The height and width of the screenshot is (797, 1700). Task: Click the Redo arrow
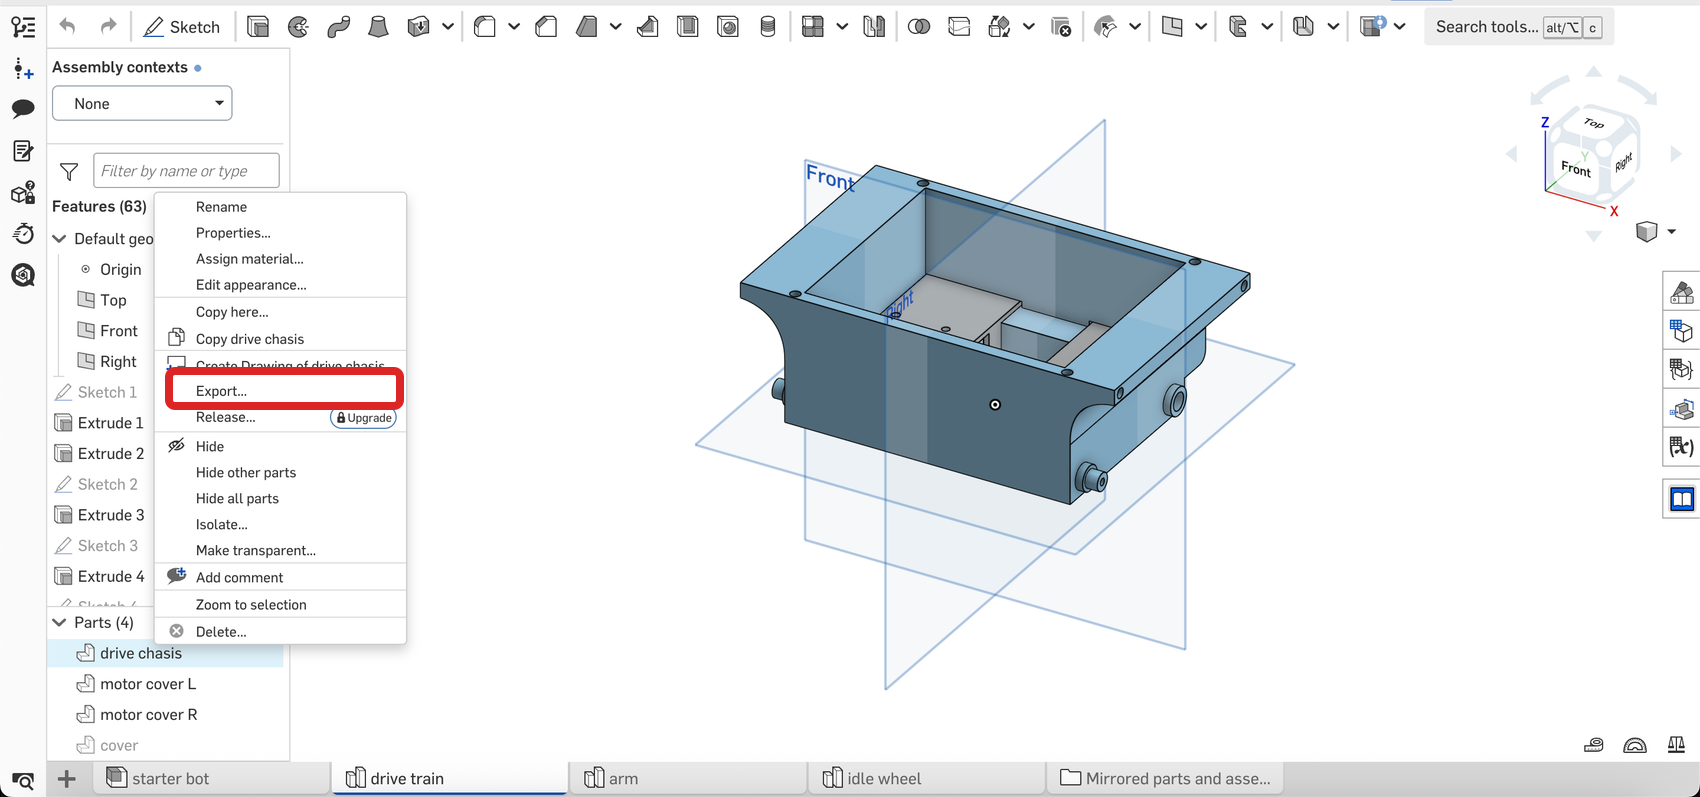click(x=108, y=26)
